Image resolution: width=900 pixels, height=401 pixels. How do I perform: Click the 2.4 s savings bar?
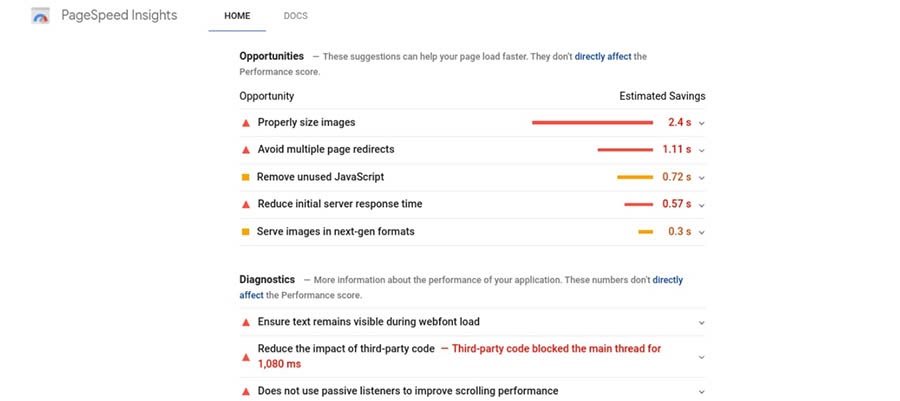[x=592, y=122]
